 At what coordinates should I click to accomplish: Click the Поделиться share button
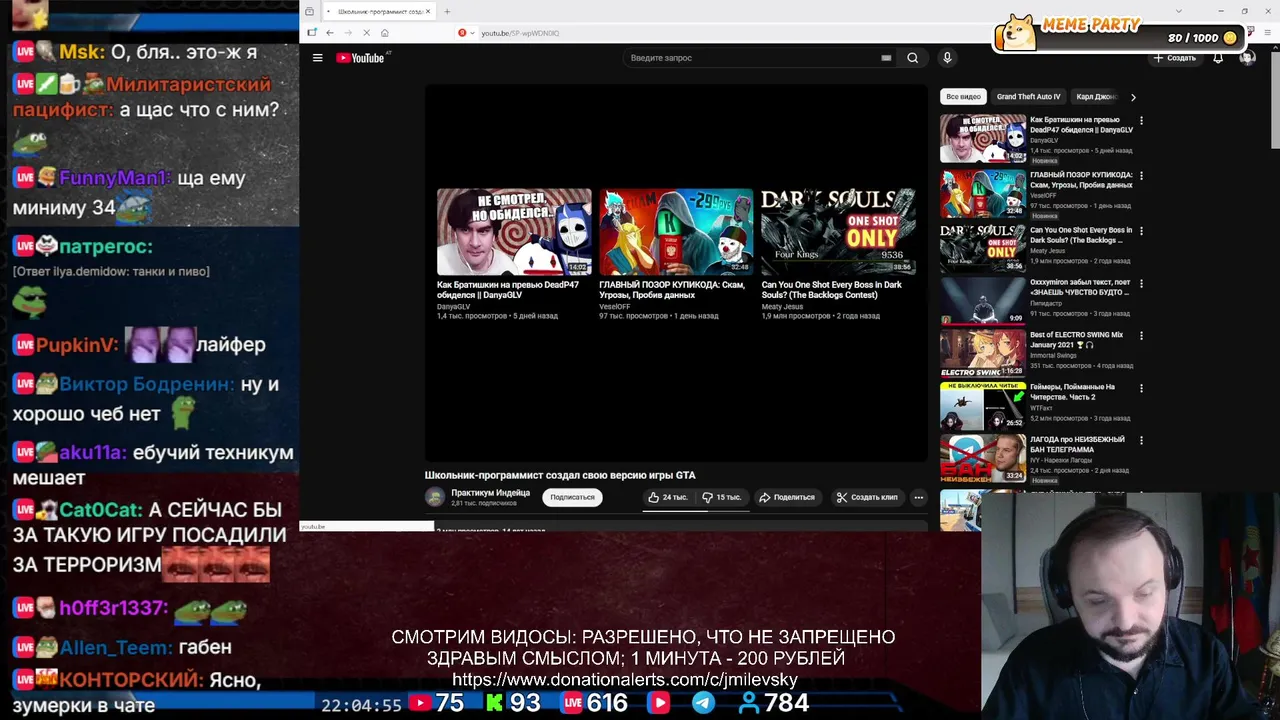point(786,497)
